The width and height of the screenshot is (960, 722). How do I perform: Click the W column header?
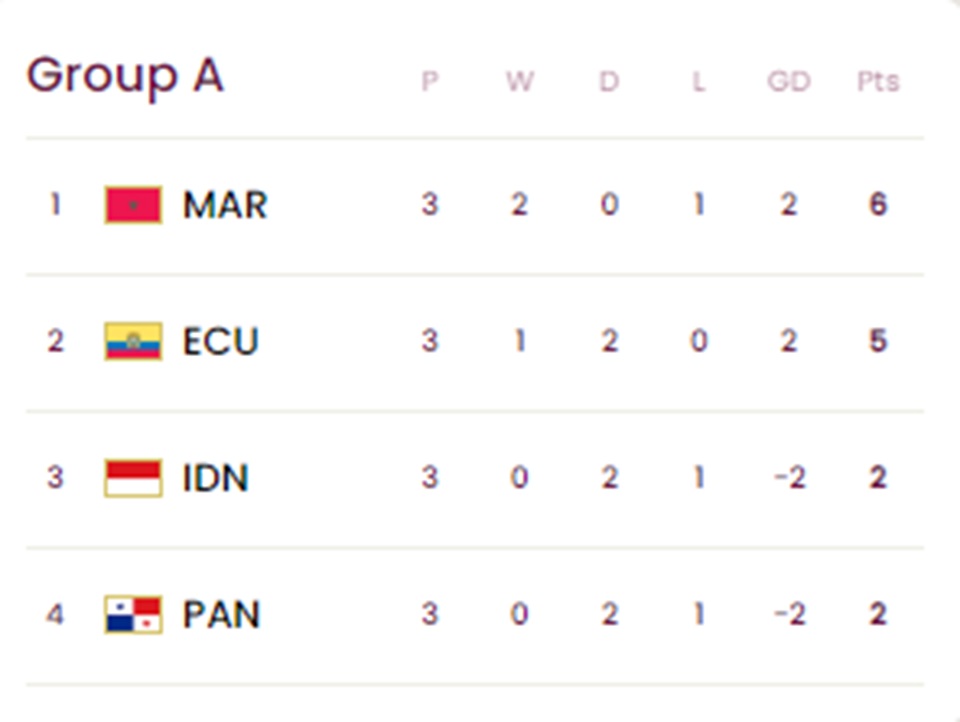(x=519, y=81)
